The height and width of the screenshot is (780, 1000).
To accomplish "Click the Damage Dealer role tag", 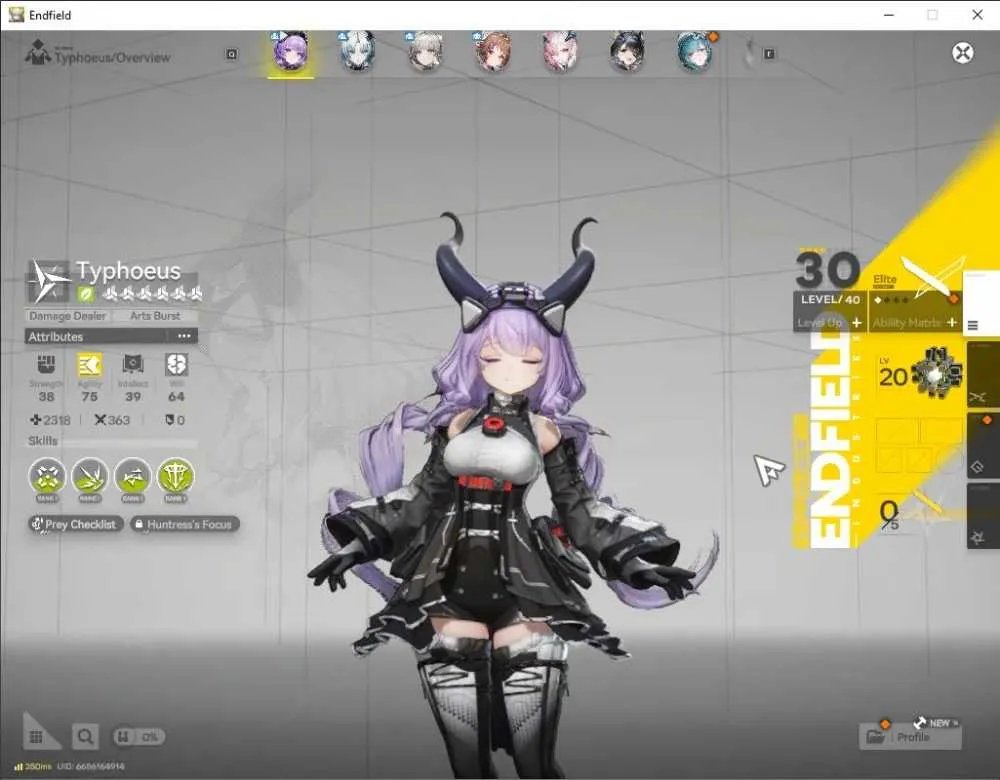I will tap(68, 316).
